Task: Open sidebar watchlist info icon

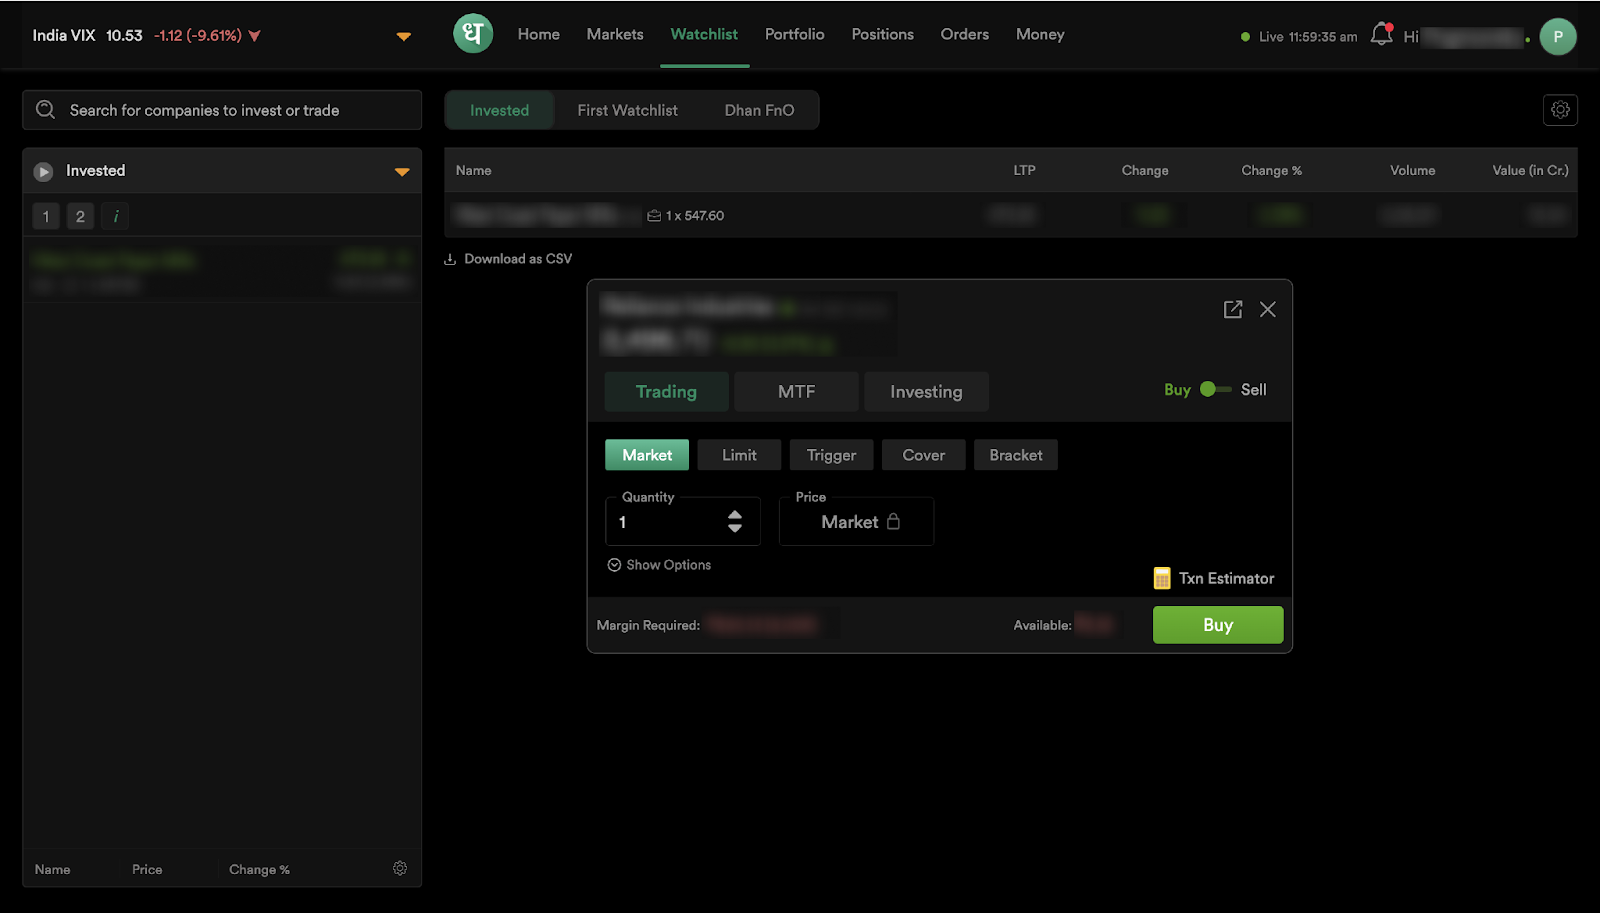Action: 116,216
